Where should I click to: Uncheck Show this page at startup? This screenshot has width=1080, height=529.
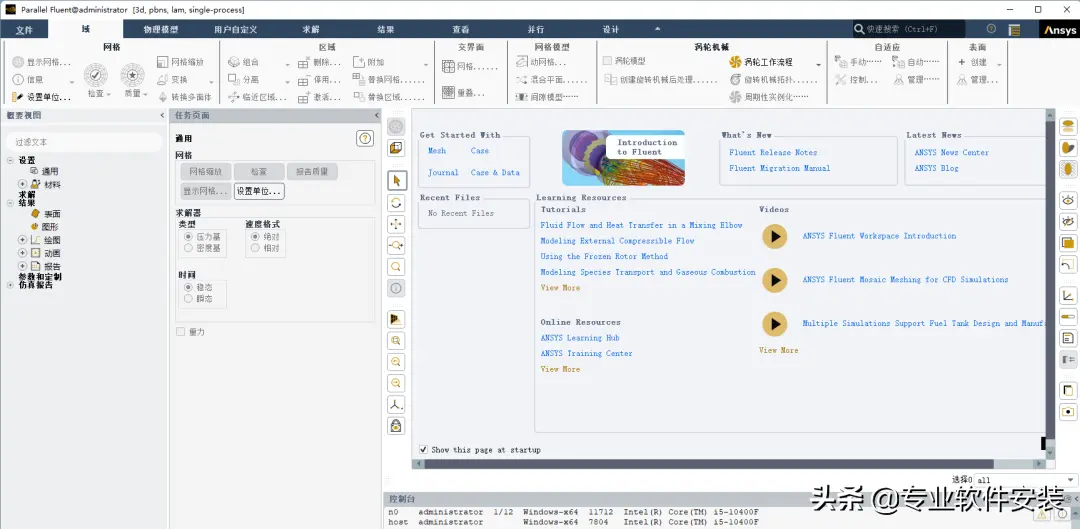click(x=424, y=450)
